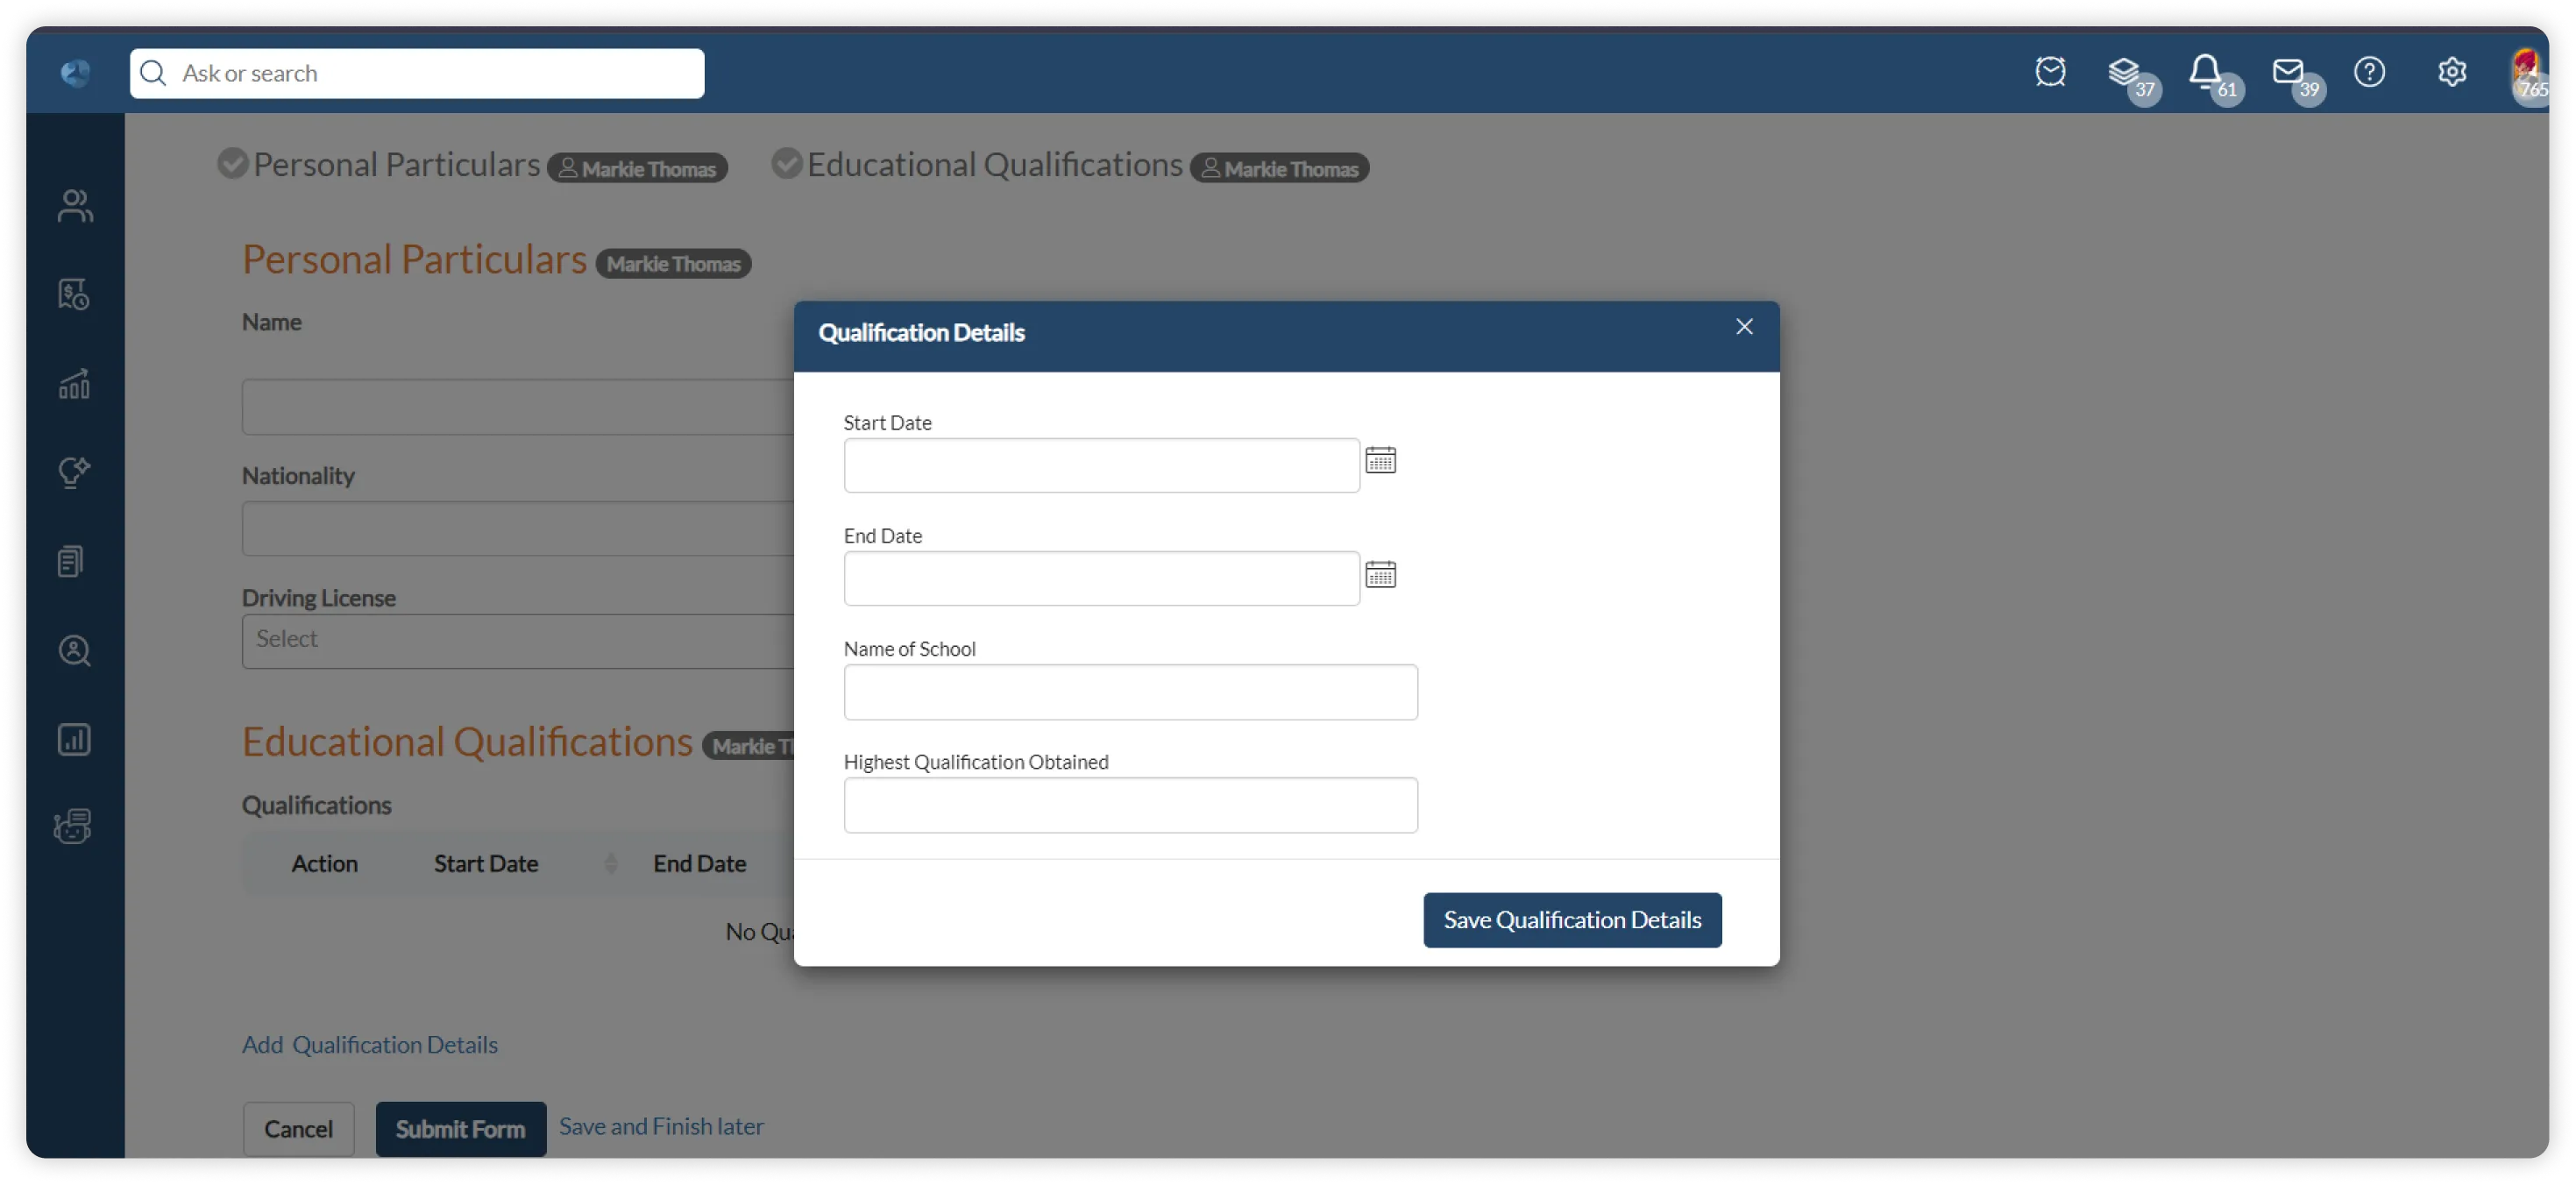
Task: Open the mail inbox icon
Action: click(x=2287, y=72)
